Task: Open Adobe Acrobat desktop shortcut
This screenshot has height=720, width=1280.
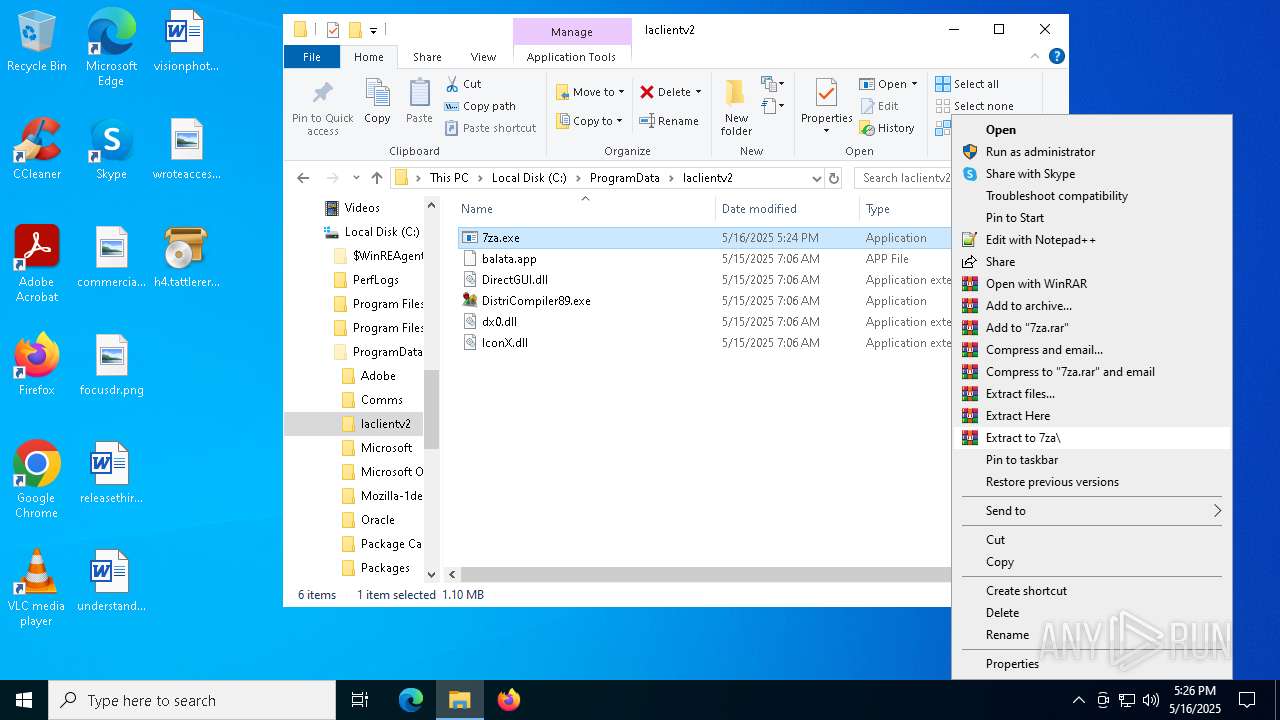Action: 37,264
